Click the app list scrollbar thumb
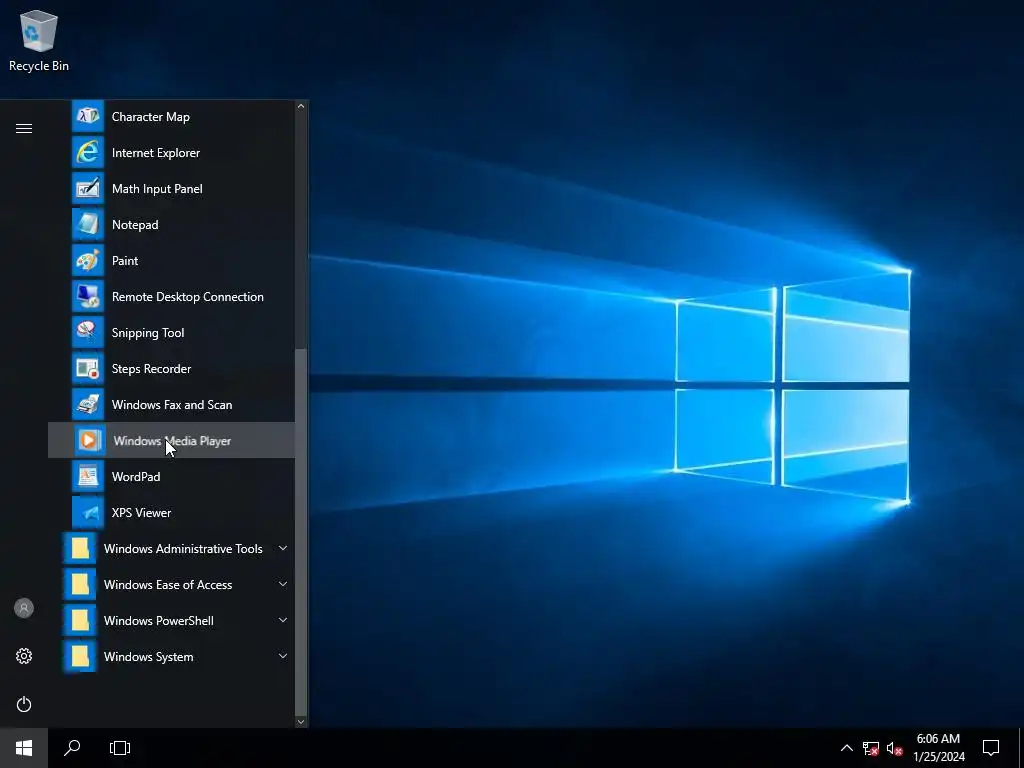1024x768 pixels. pos(301,532)
